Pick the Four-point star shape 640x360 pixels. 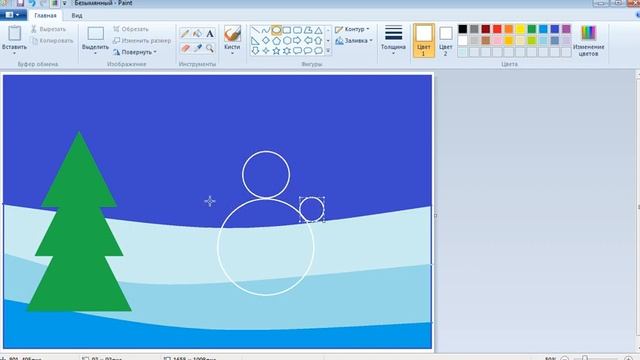[266, 51]
